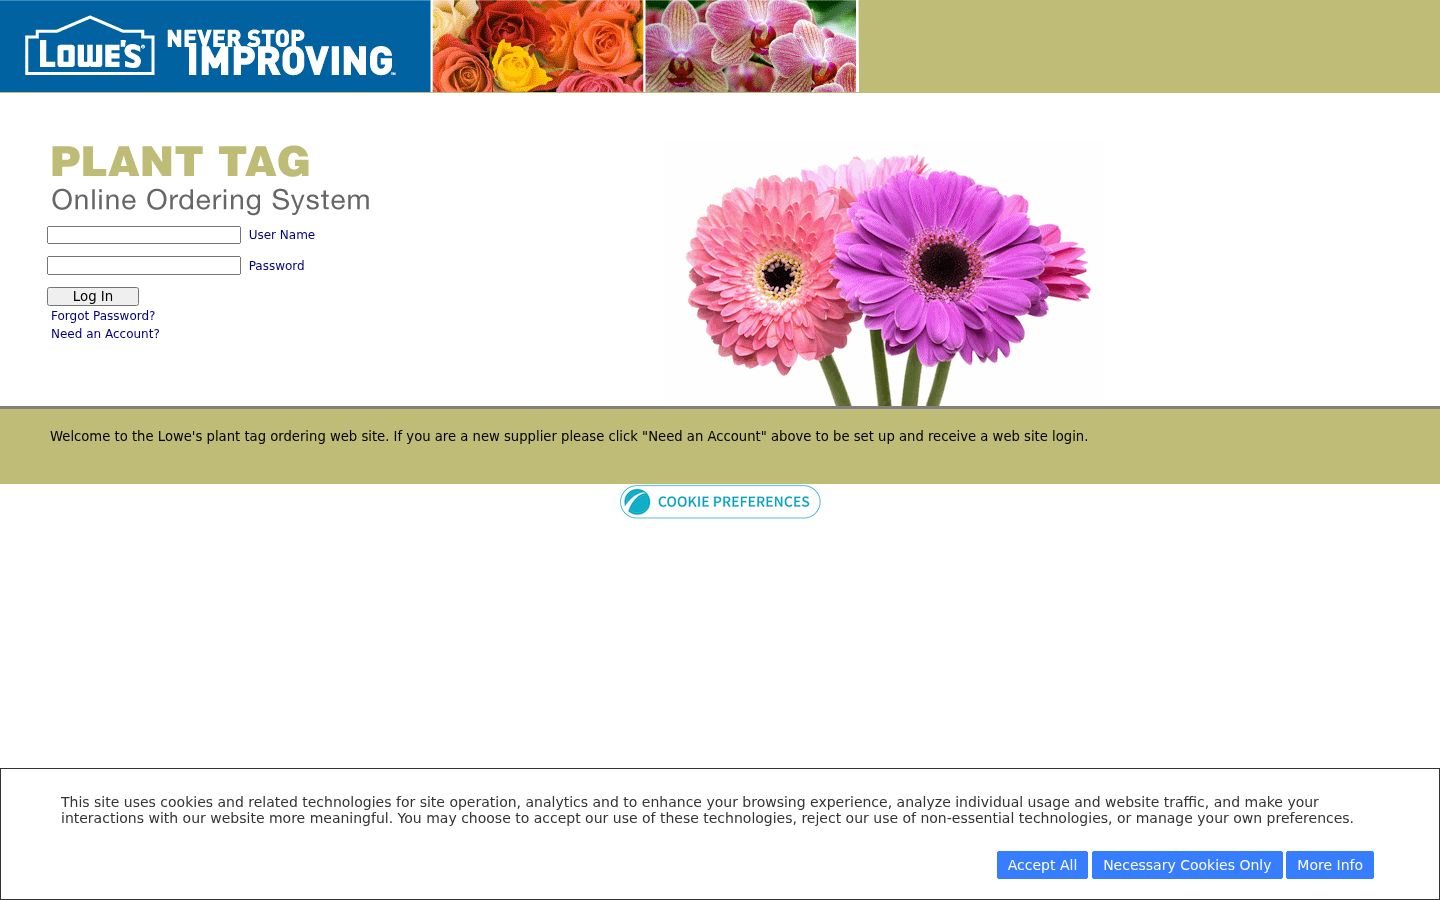Click the Password label
Viewport: 1440px width, 900px height.
point(277,266)
